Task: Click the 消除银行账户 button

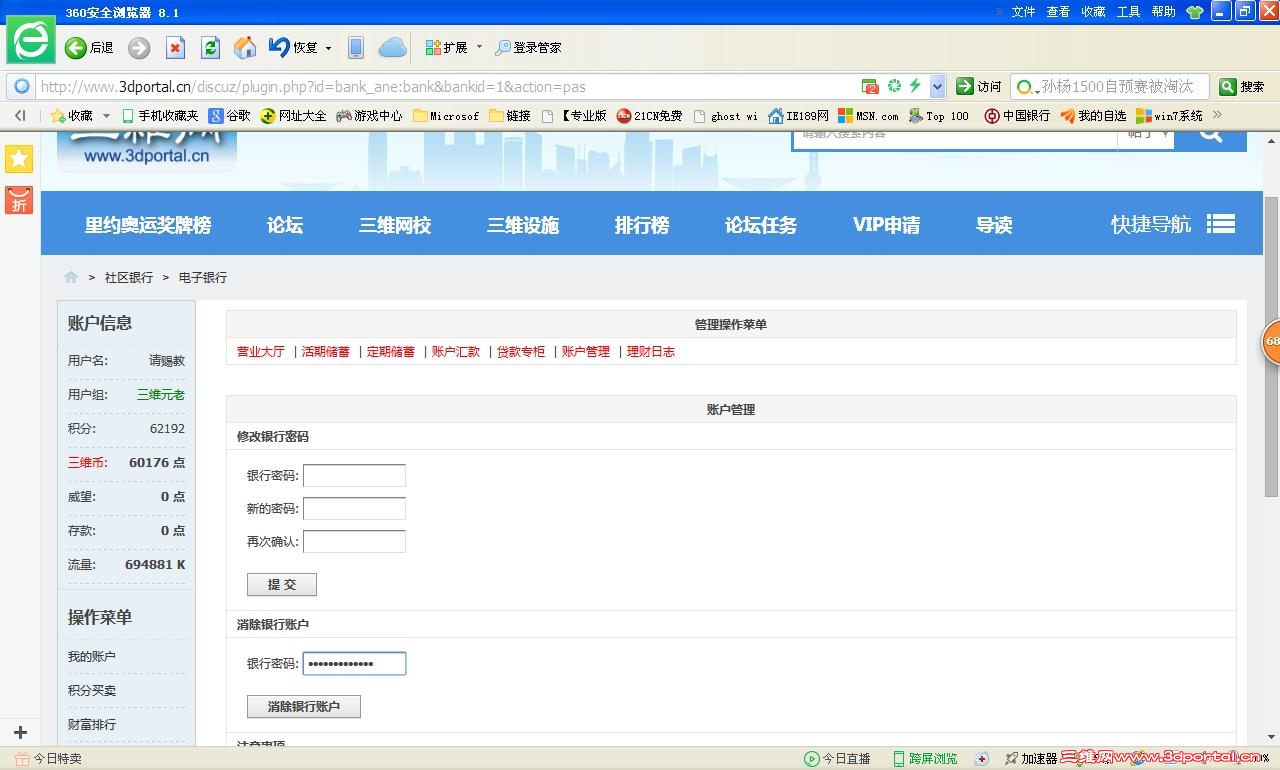Action: coord(304,706)
